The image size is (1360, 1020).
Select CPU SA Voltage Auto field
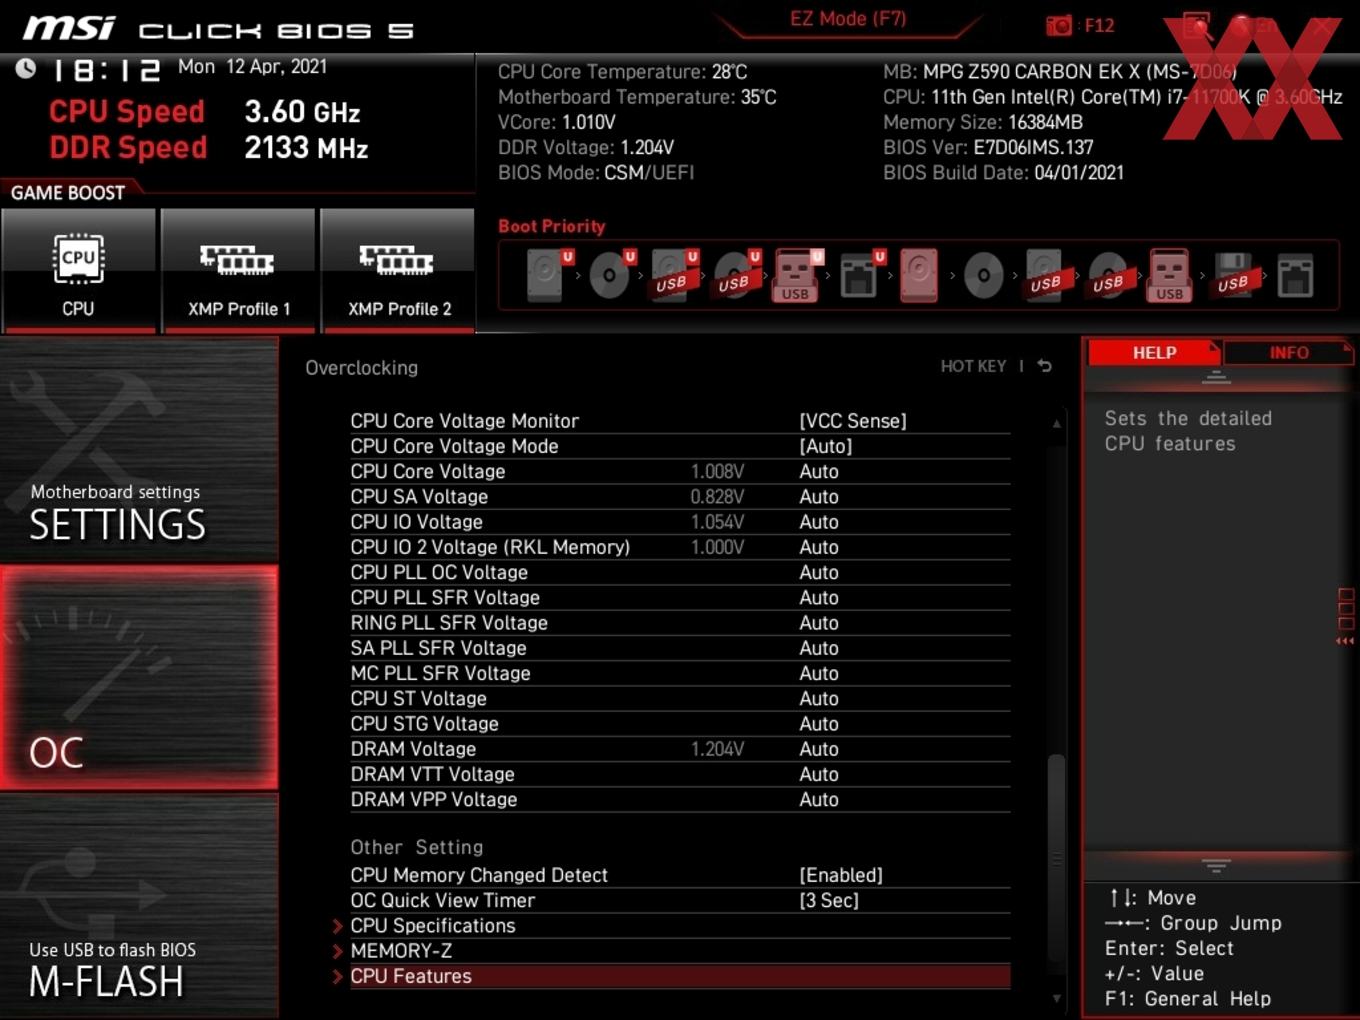[819, 497]
